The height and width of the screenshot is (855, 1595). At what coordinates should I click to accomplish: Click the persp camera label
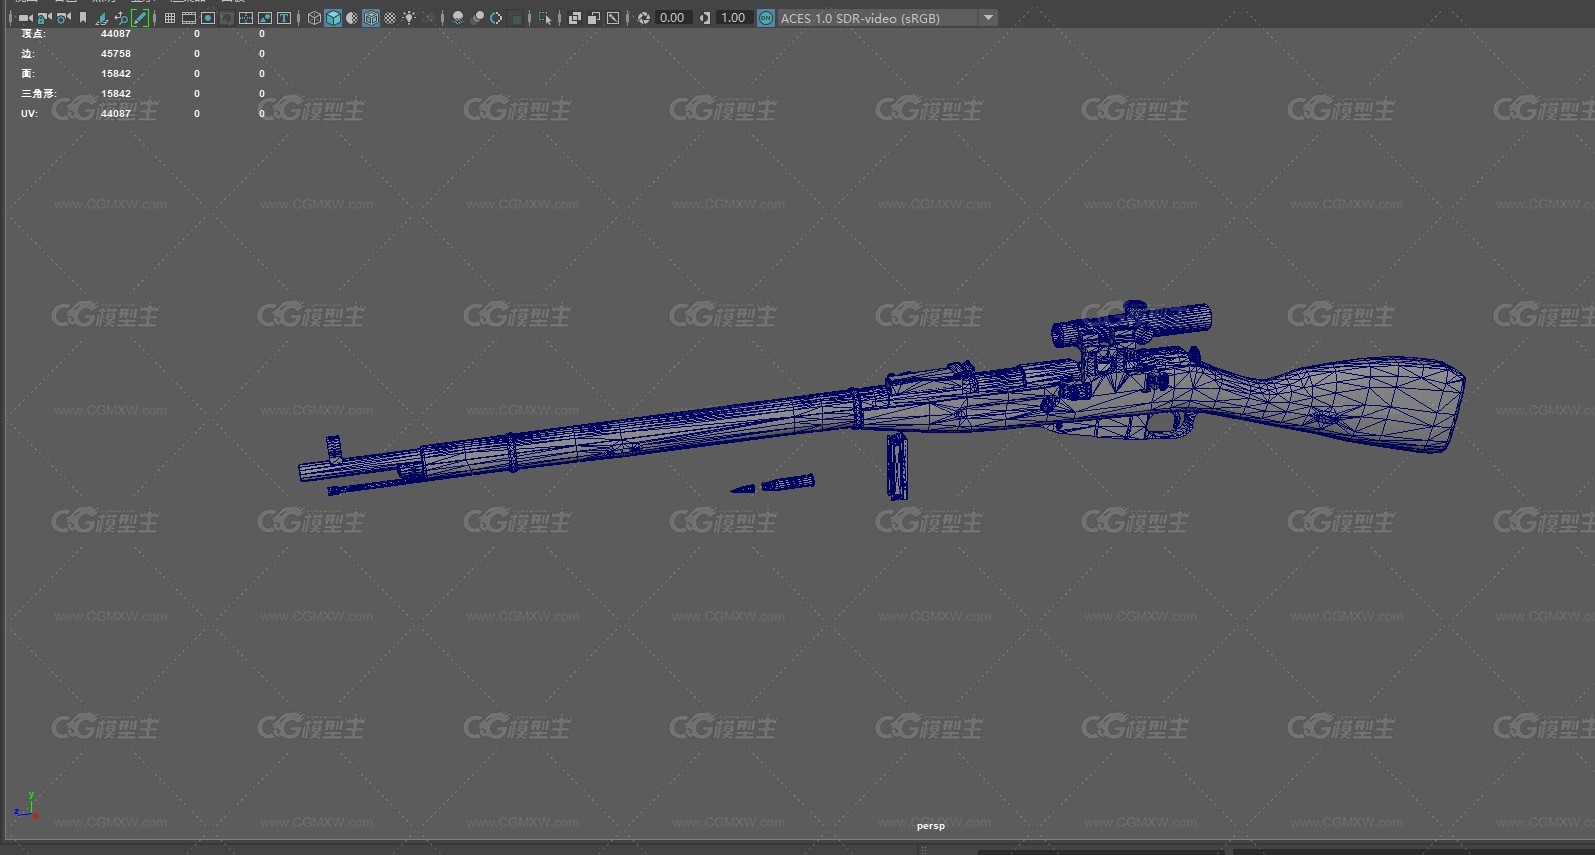click(x=930, y=826)
